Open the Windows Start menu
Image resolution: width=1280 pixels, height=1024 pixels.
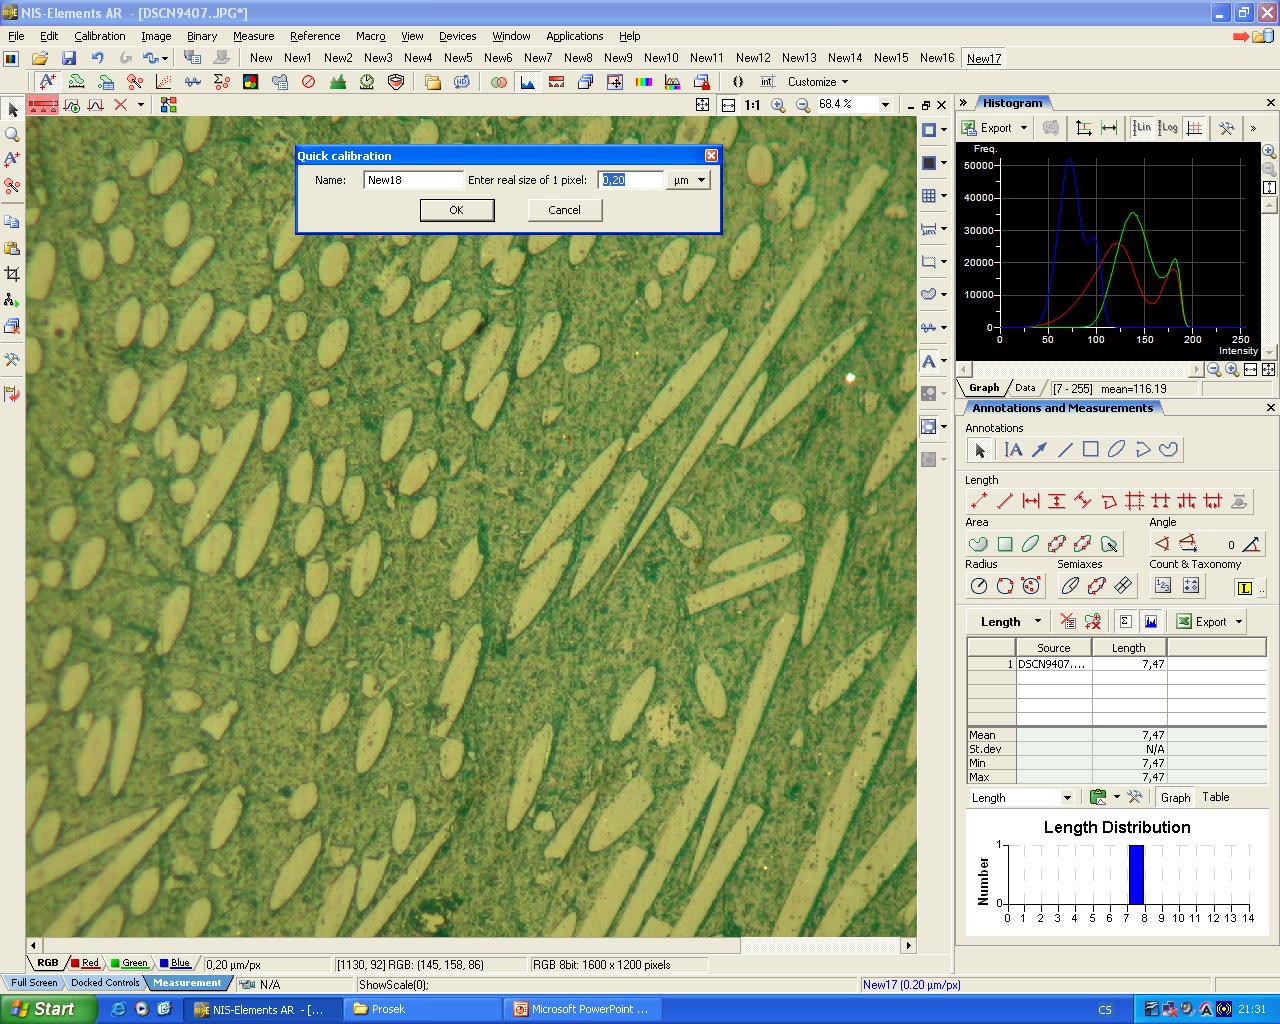pos(49,1009)
